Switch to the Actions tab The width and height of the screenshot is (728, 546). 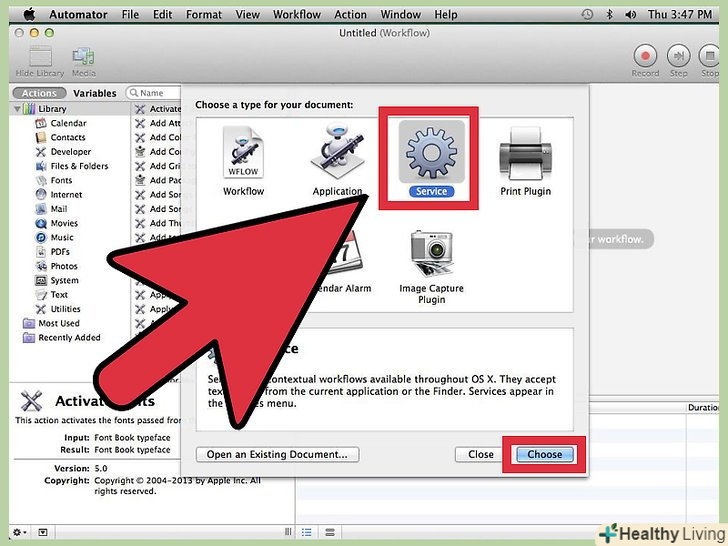39,93
